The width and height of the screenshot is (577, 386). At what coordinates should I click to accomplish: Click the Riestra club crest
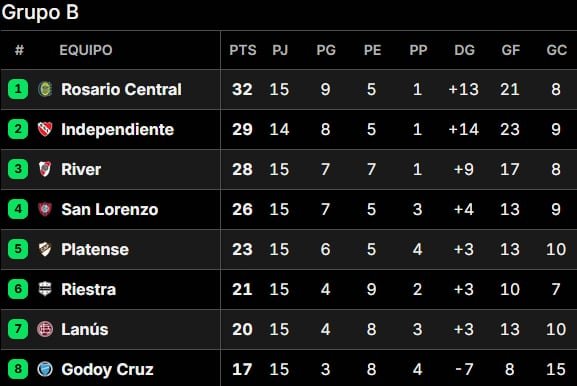(x=45, y=289)
